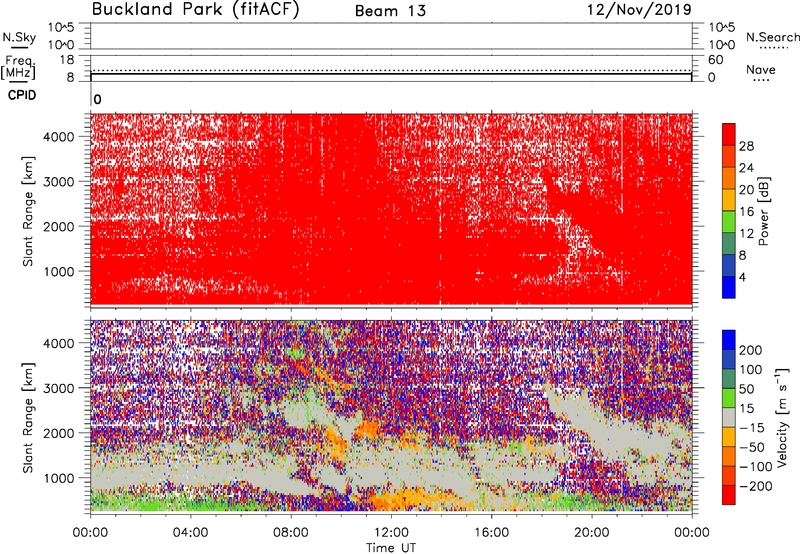This screenshot has width=800, height=554.
Task: Pick the orange 20–24 dB Power color segment
Action: tap(729, 178)
